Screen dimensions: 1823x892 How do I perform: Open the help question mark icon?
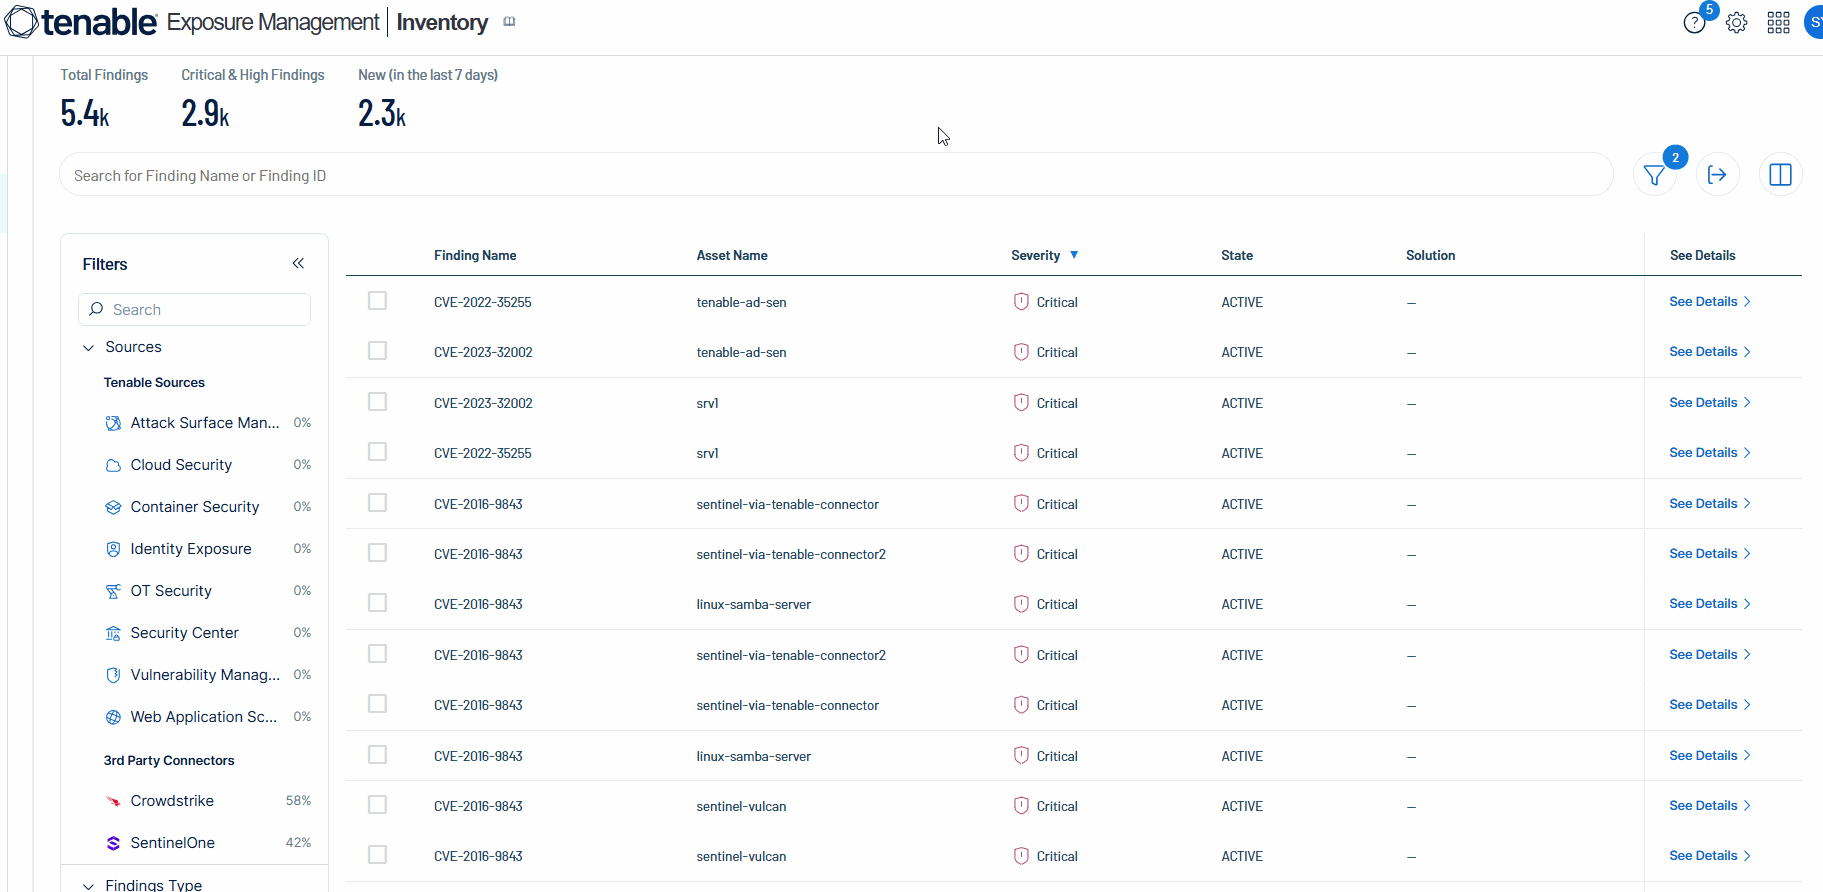[1694, 23]
